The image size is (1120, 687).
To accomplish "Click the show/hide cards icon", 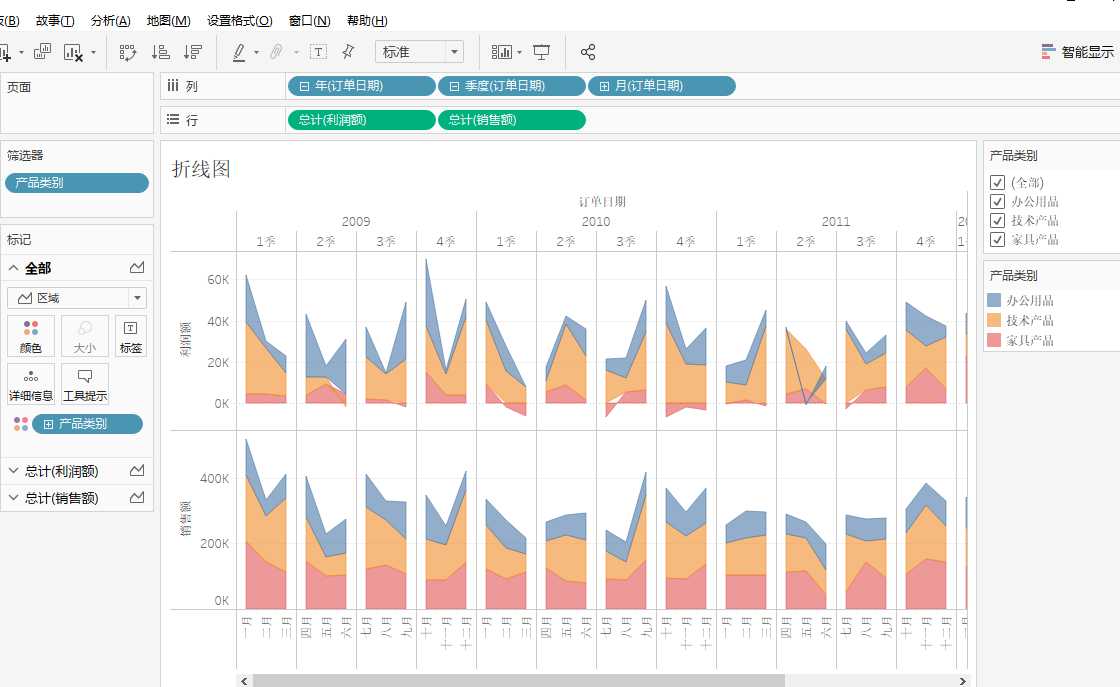I will pos(501,52).
